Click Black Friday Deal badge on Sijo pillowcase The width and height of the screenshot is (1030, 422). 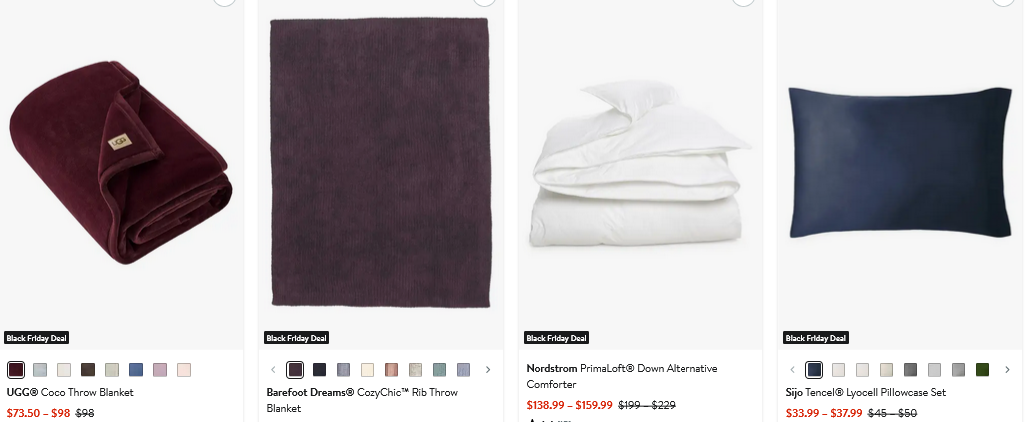(816, 338)
